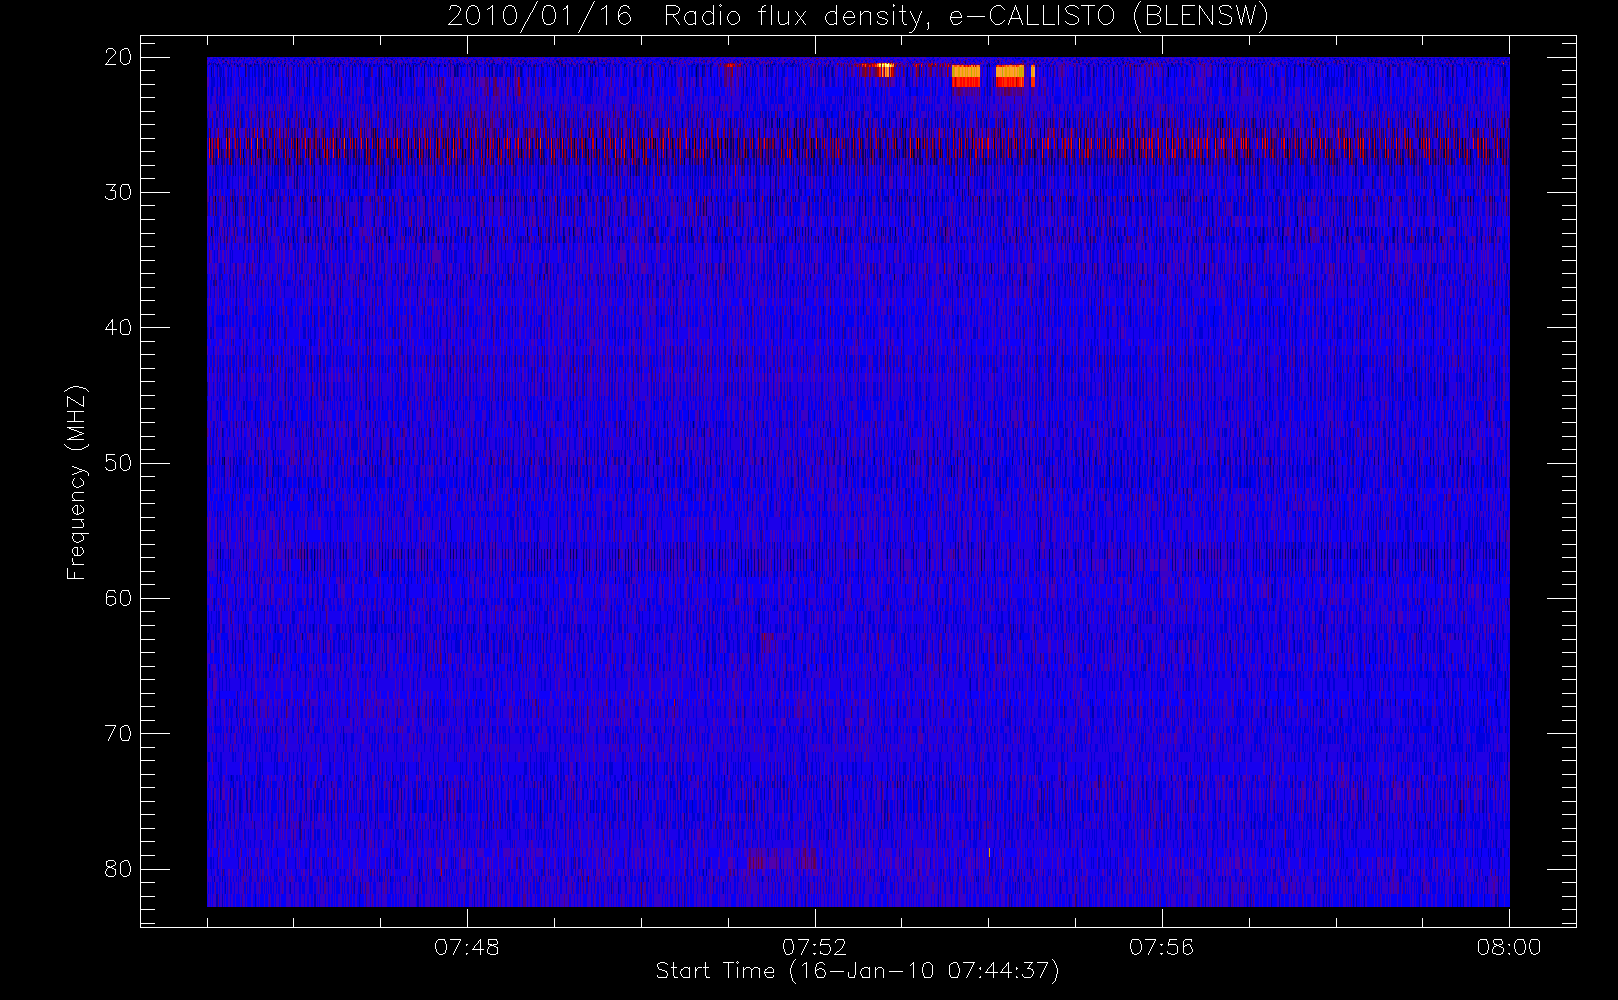
Task: Click the 30 frequency tick label
Action: click(118, 193)
